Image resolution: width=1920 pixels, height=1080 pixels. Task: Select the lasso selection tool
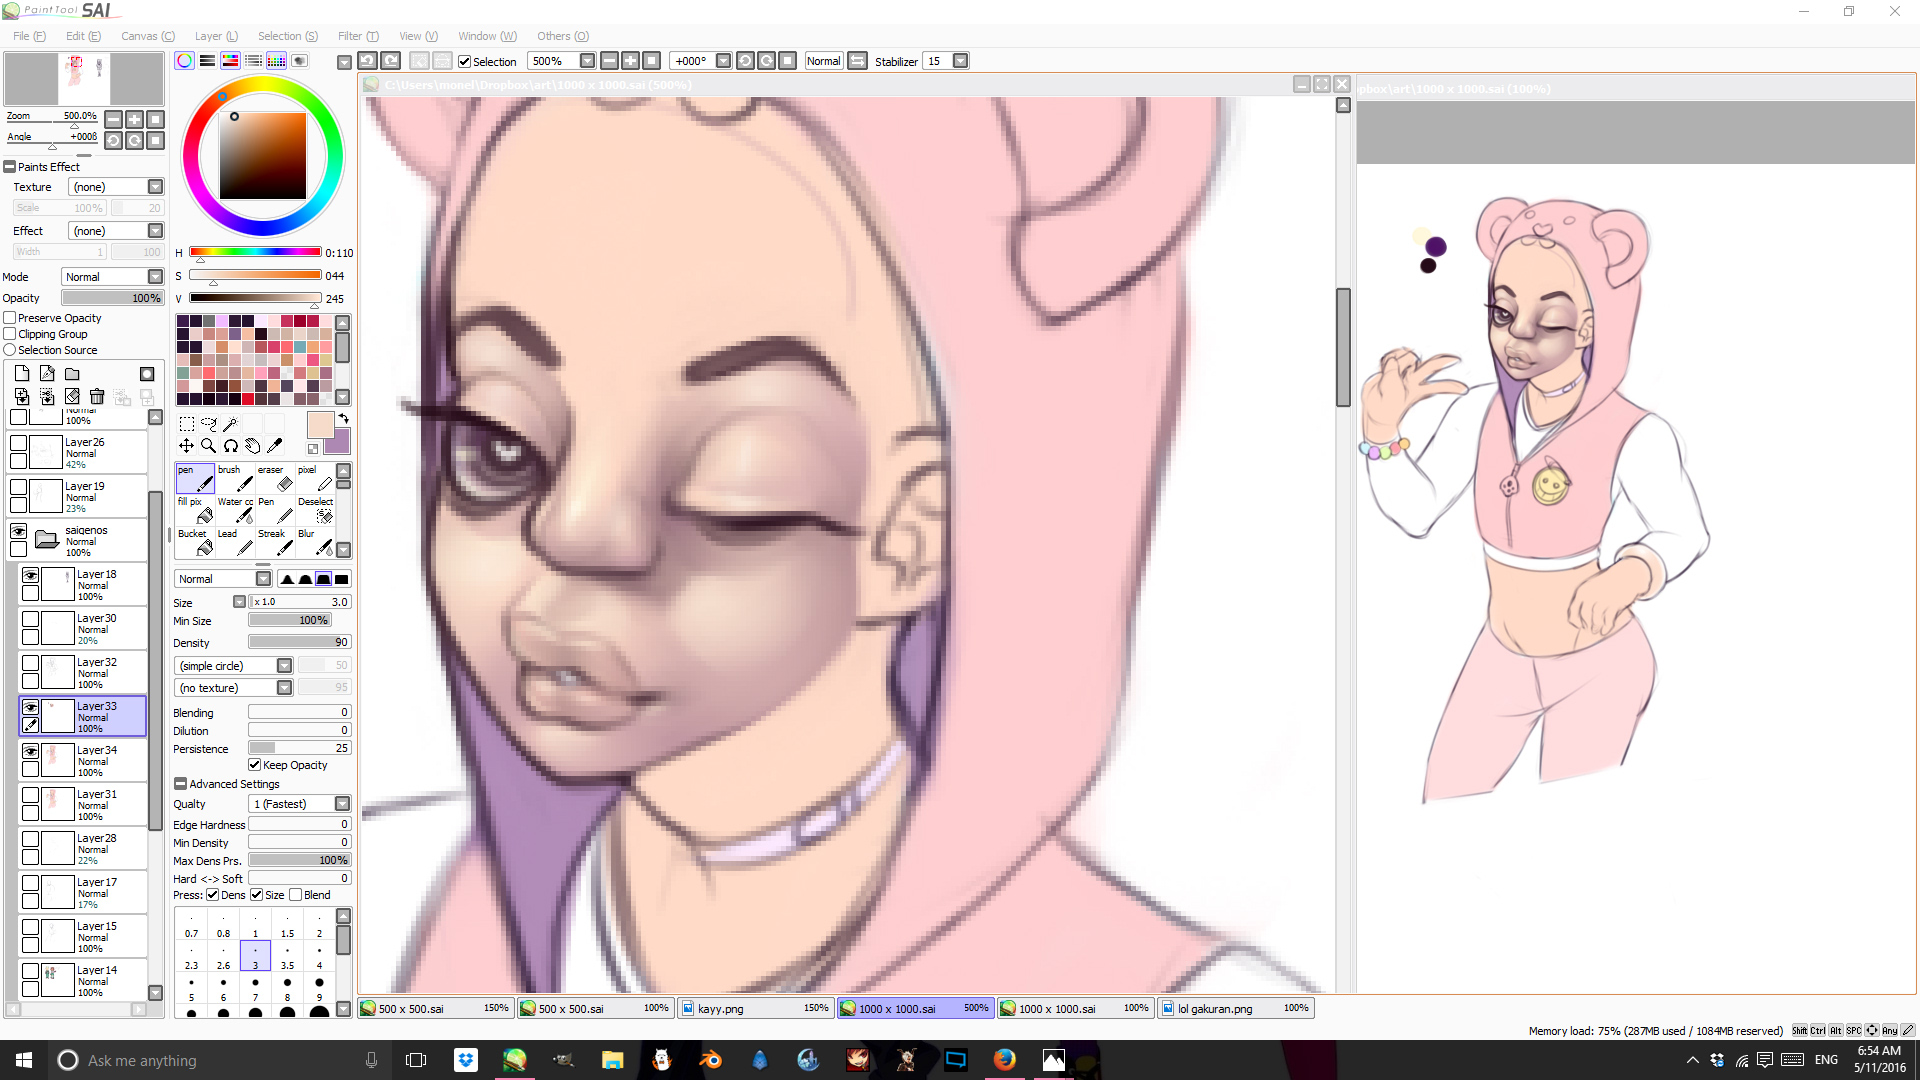point(208,424)
